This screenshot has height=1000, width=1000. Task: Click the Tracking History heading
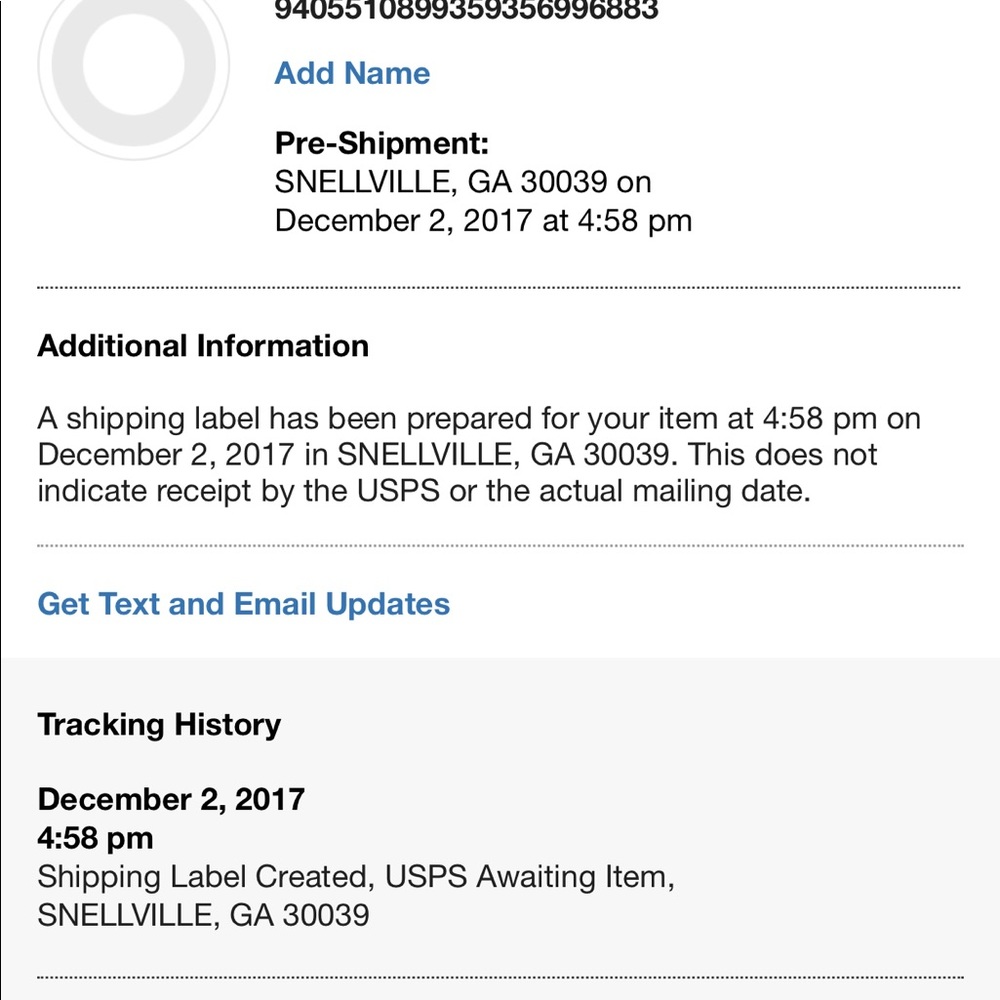[159, 724]
